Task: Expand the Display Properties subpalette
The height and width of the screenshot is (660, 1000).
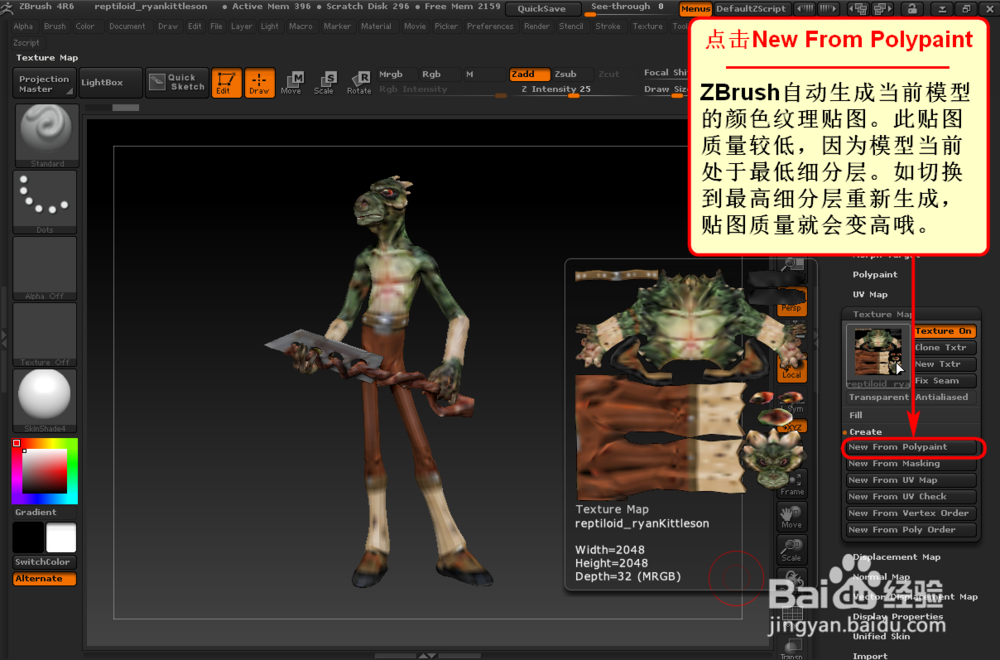Action: tap(897, 617)
